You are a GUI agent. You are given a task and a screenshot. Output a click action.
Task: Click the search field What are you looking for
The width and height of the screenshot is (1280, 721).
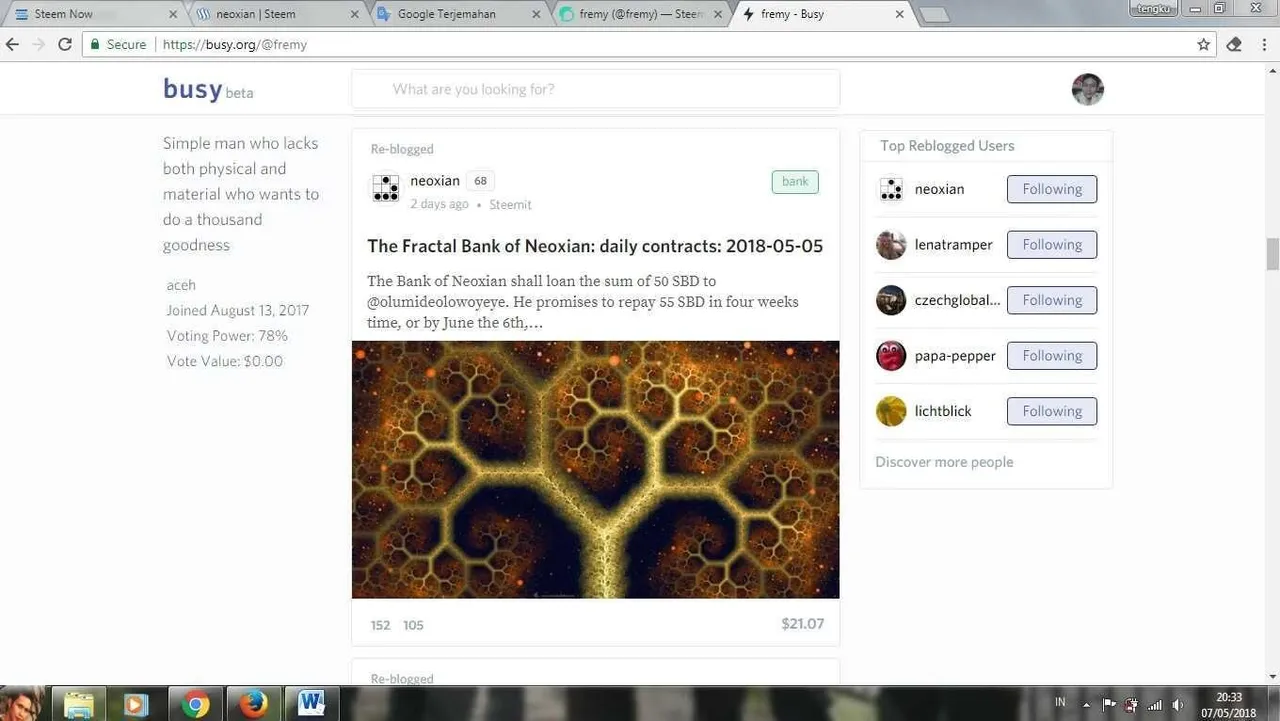(x=595, y=89)
